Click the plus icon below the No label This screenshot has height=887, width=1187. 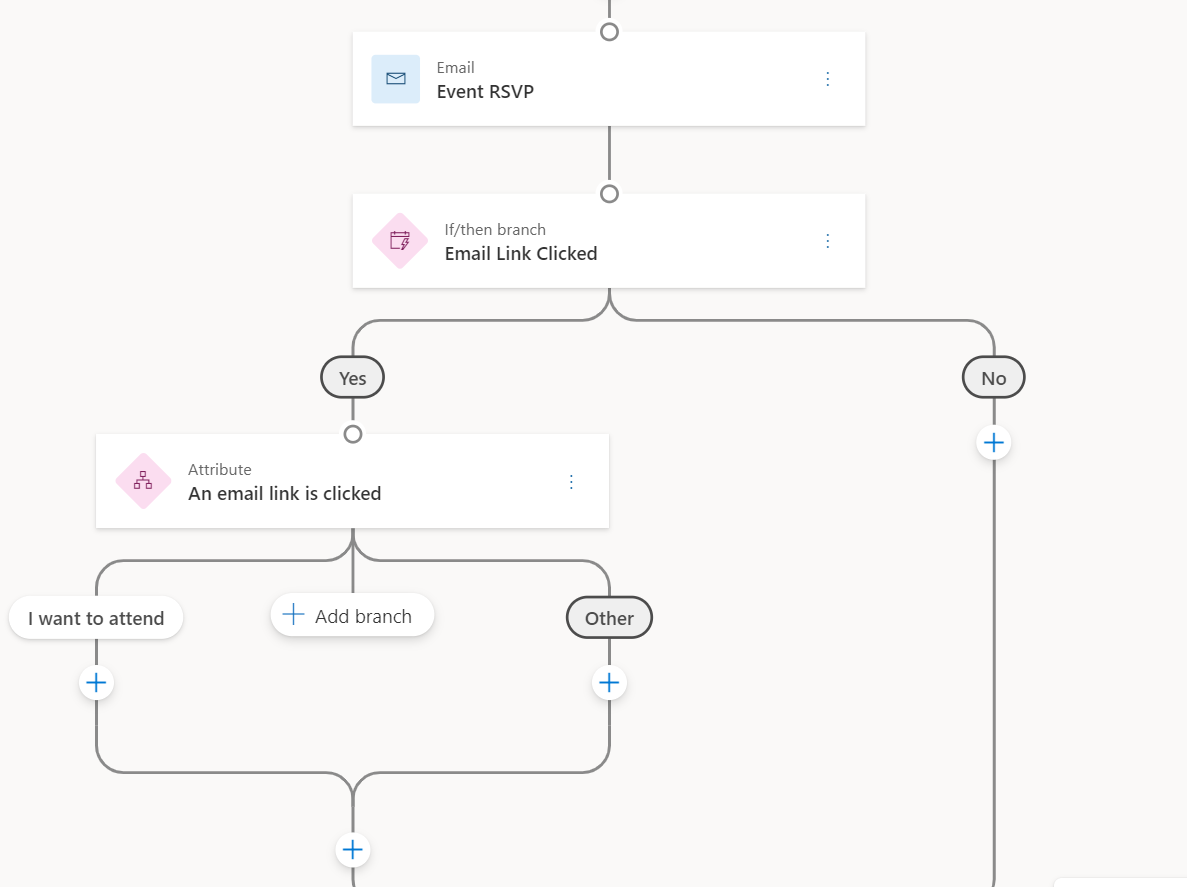[x=993, y=441]
